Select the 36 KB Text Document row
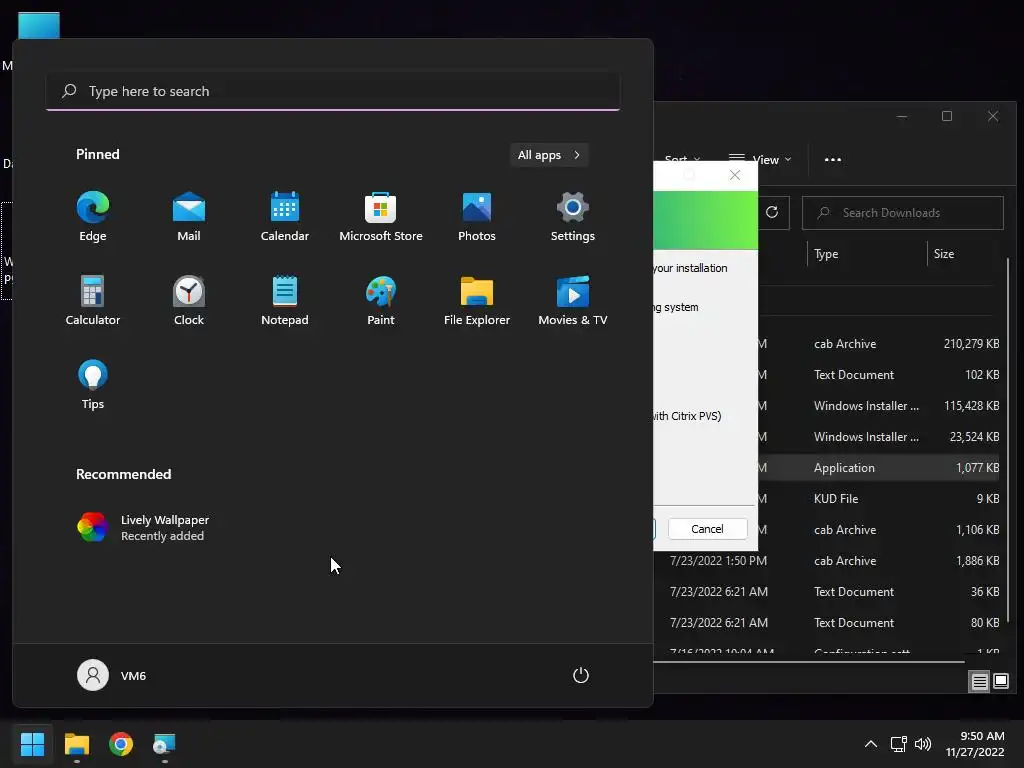This screenshot has width=1024, height=768. (x=828, y=592)
